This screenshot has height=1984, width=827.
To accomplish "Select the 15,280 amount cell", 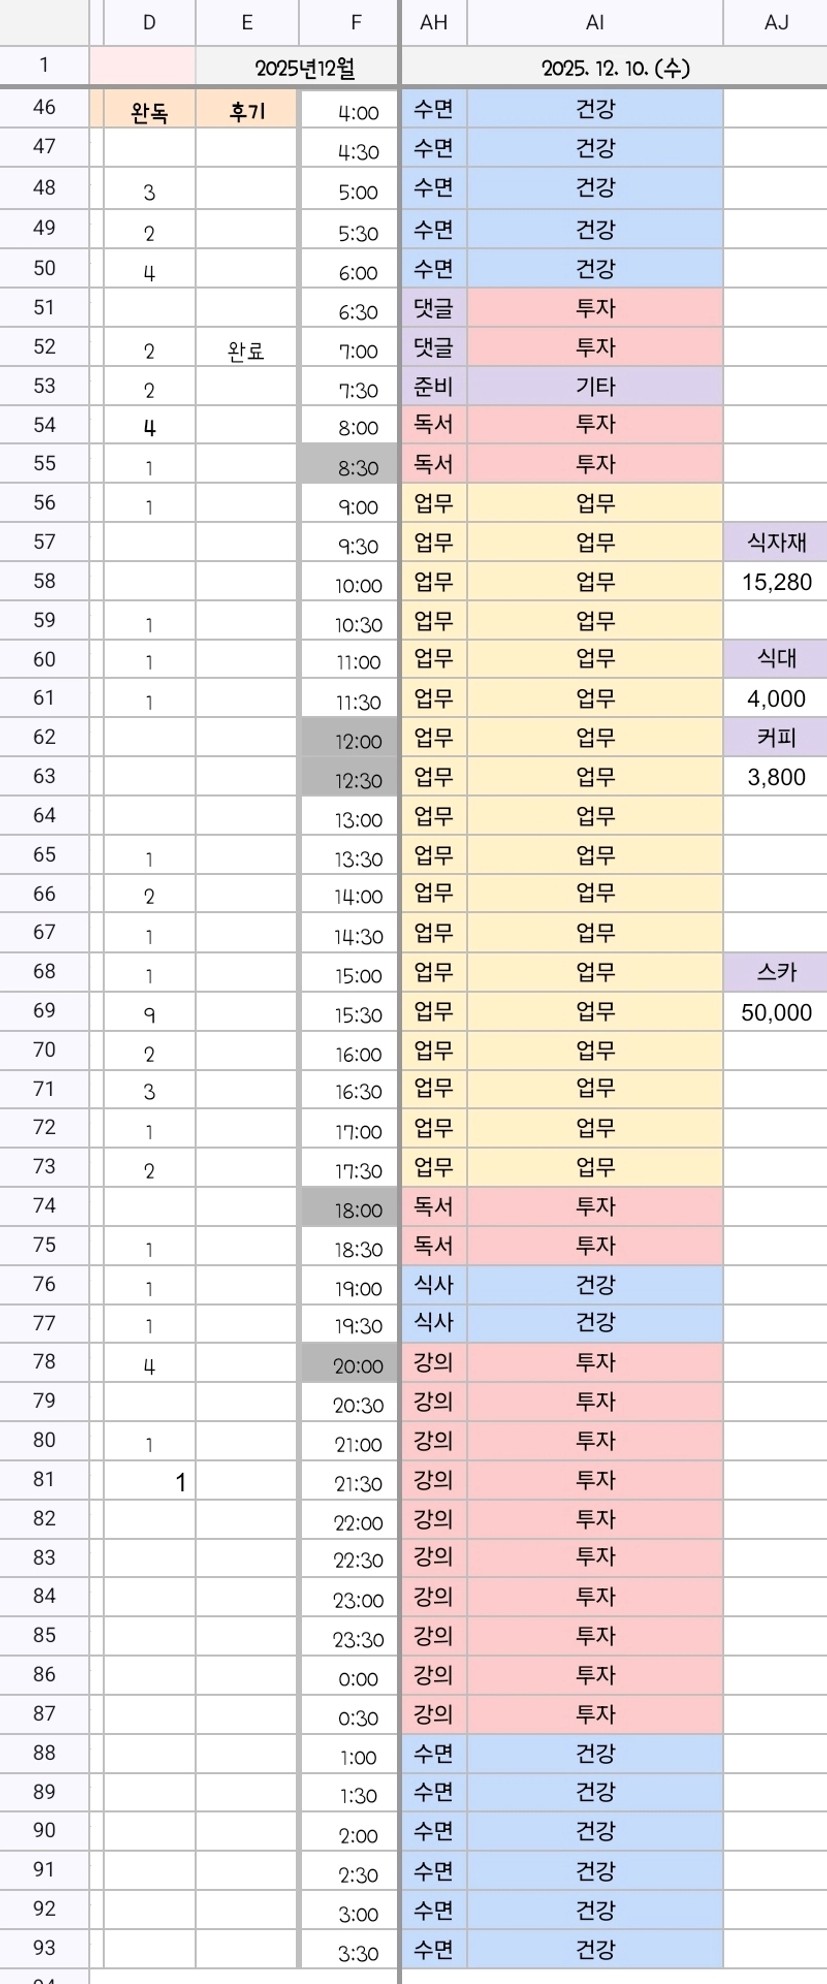I will point(776,582).
